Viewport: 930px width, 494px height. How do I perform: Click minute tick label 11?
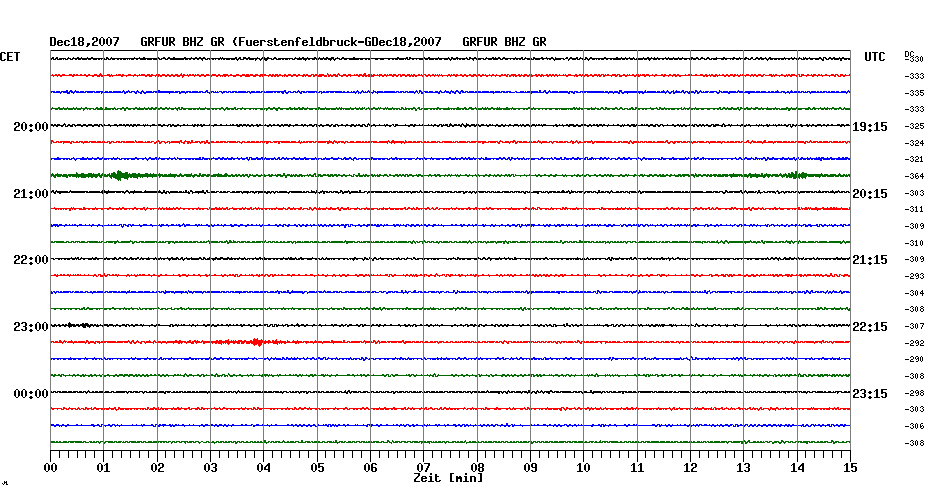[x=637, y=467]
